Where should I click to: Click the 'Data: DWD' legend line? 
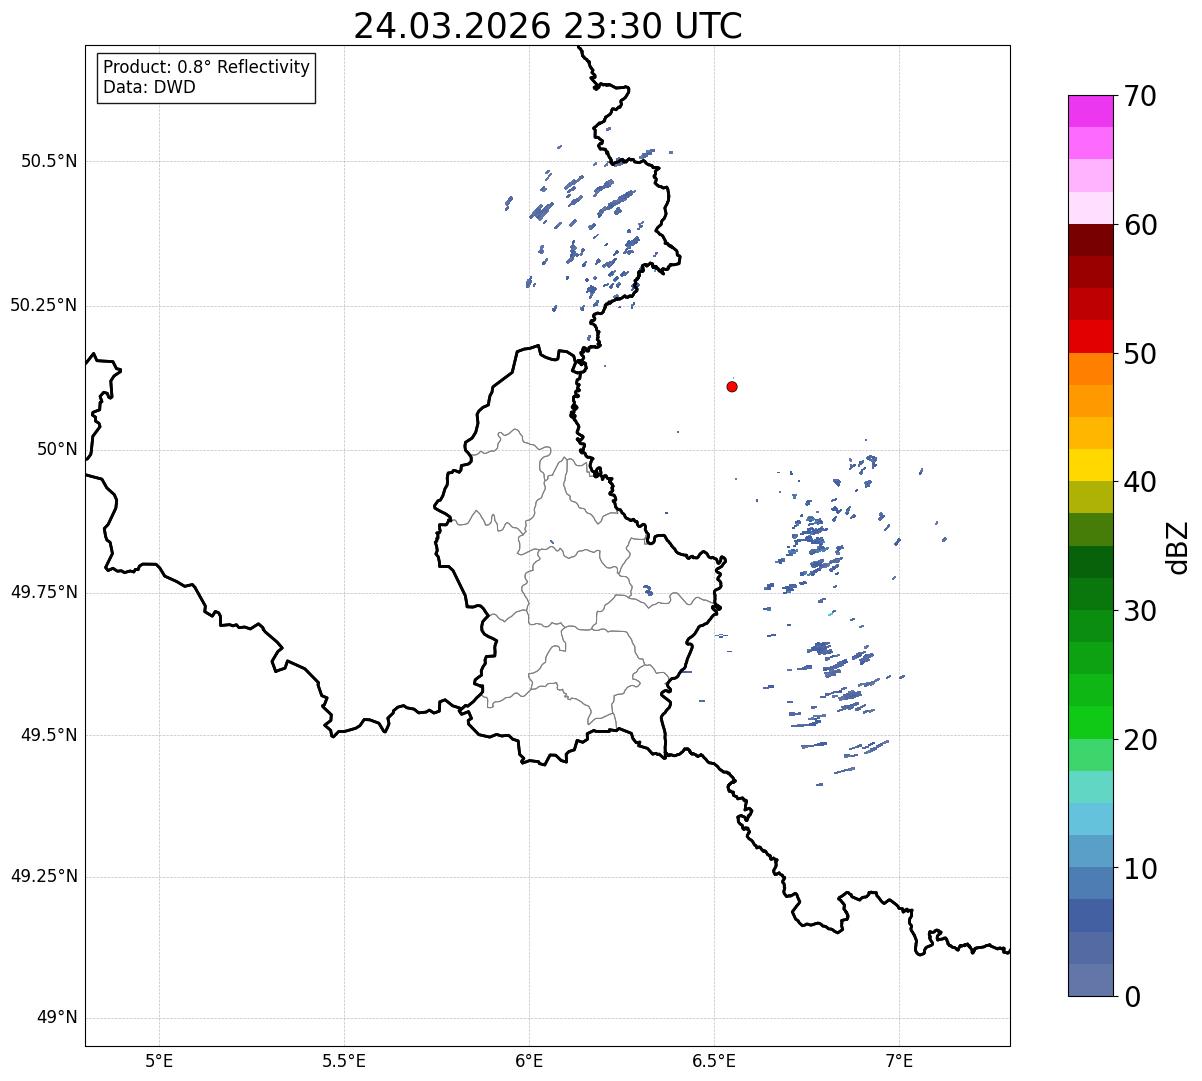(x=149, y=87)
